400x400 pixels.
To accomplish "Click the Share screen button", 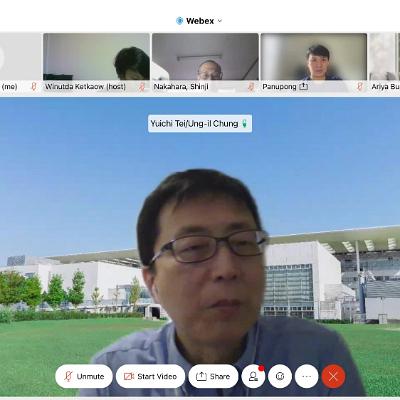I will coord(213,376).
